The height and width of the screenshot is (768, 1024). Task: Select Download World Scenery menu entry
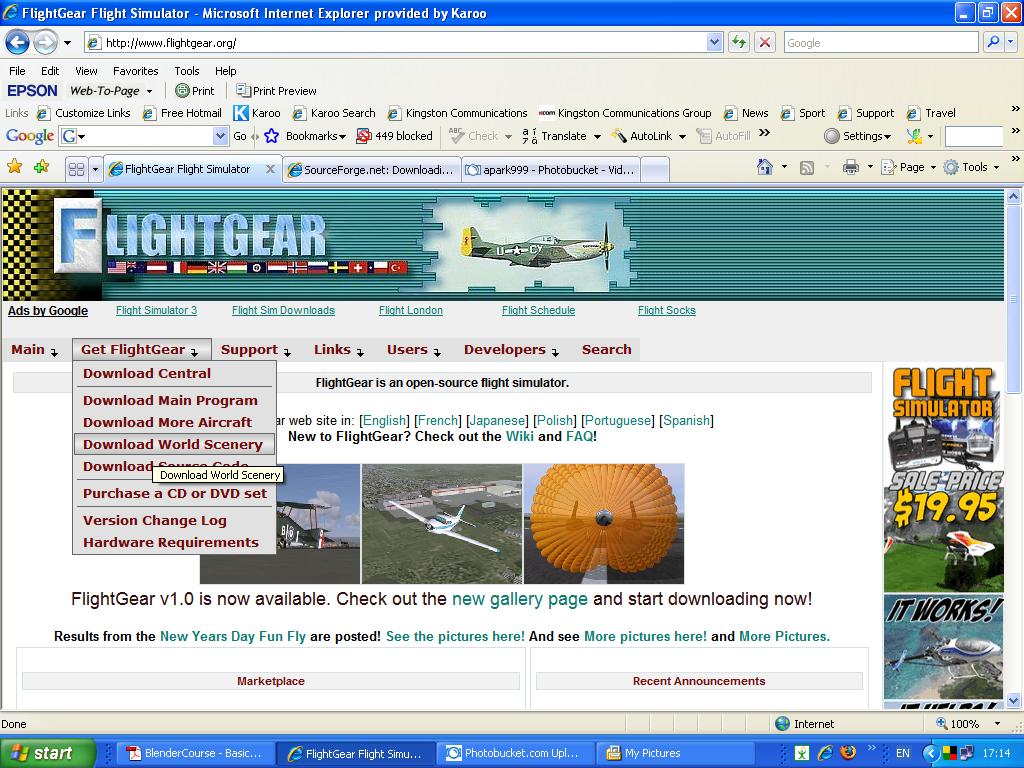(172, 445)
